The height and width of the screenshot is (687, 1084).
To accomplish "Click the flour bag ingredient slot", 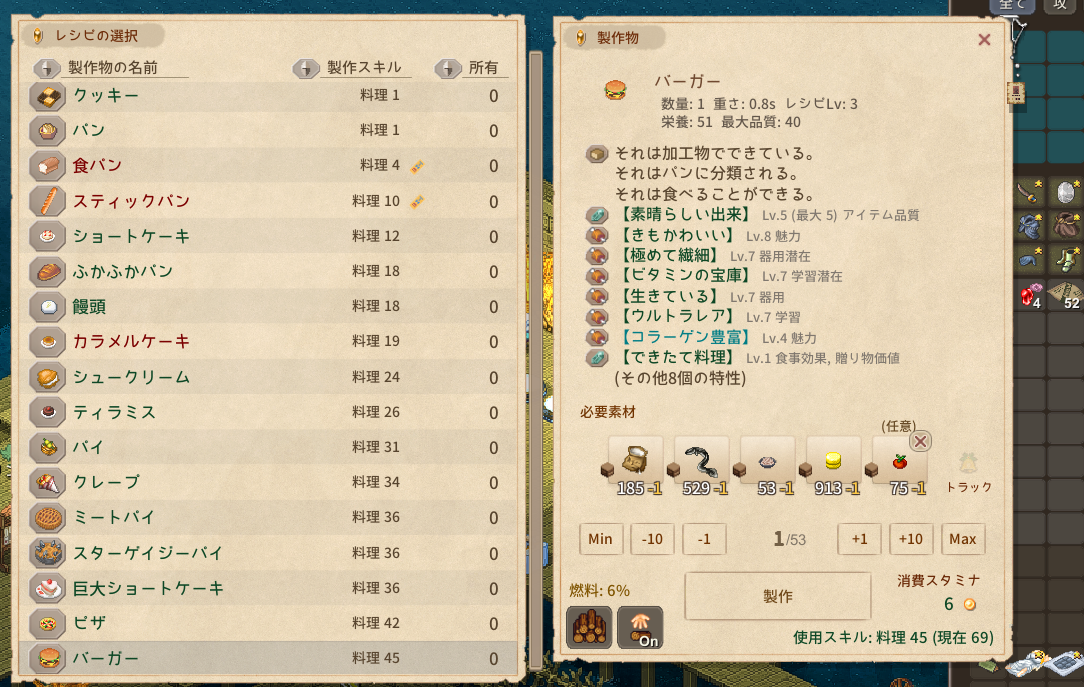I will (635, 466).
